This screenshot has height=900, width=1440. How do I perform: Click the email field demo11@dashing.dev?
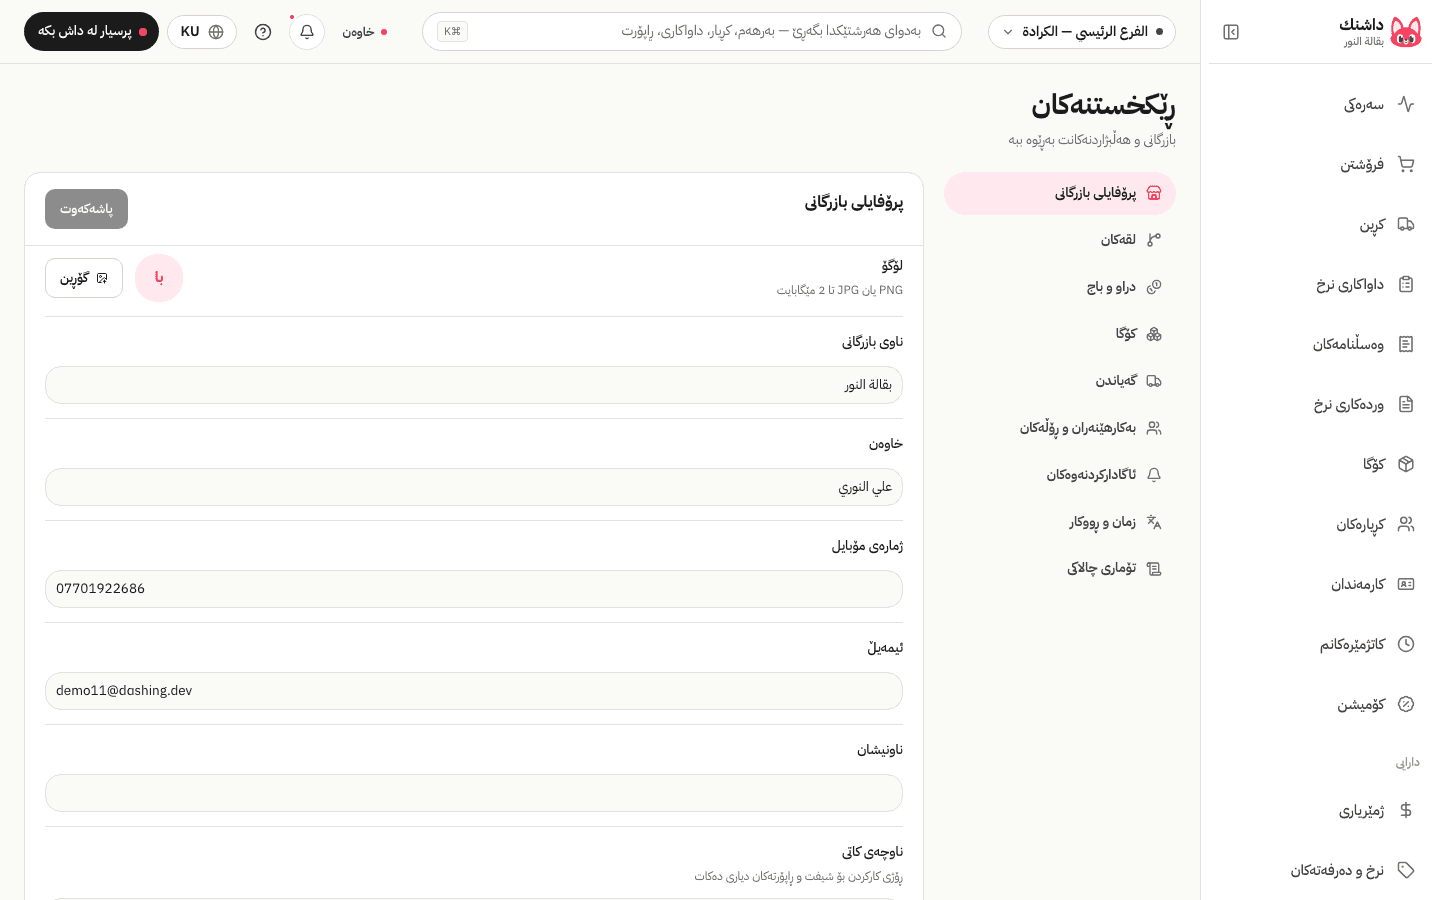click(474, 691)
